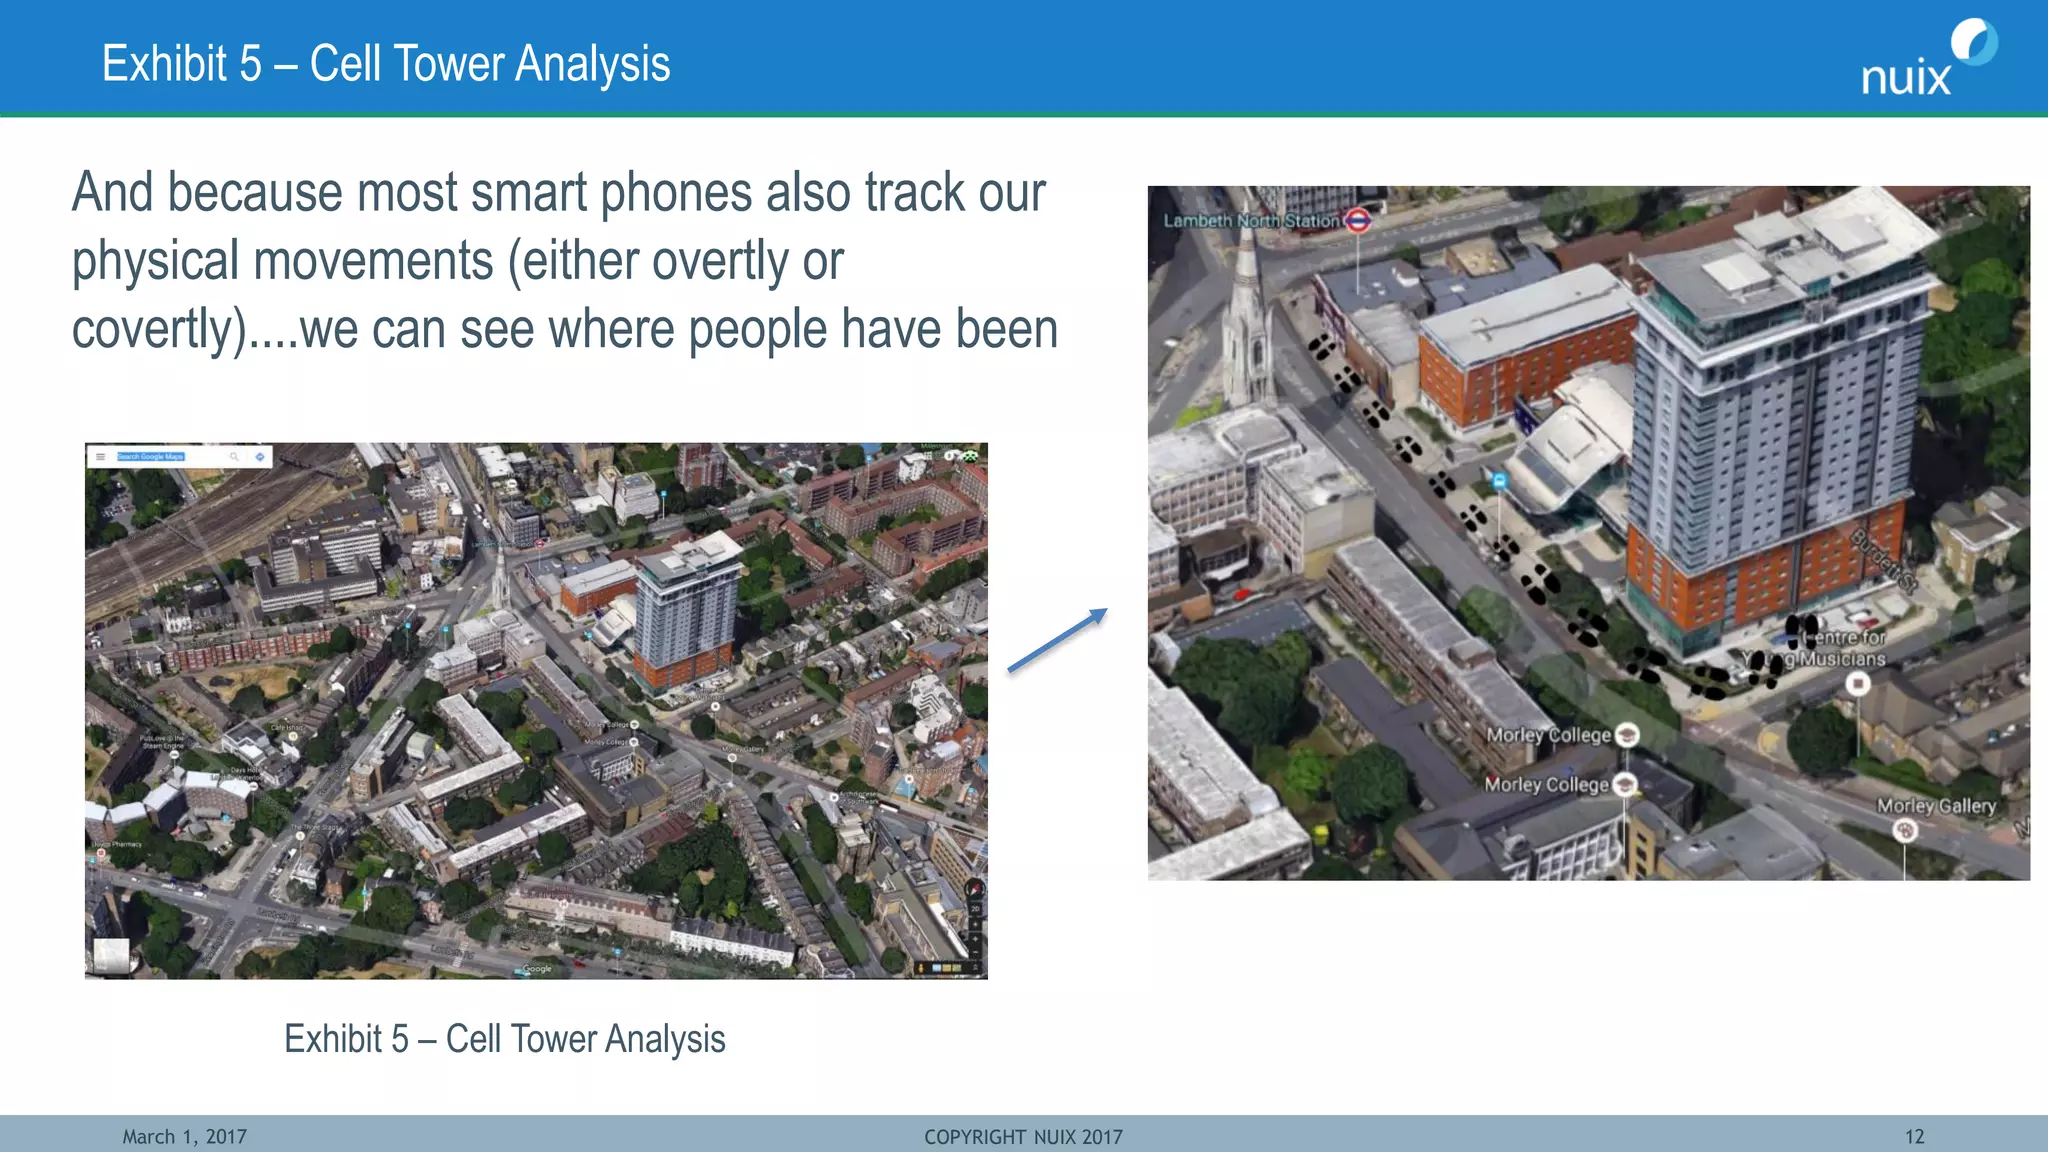
Task: Click the Morley Gallery label in the enlarged map
Action: click(1936, 805)
